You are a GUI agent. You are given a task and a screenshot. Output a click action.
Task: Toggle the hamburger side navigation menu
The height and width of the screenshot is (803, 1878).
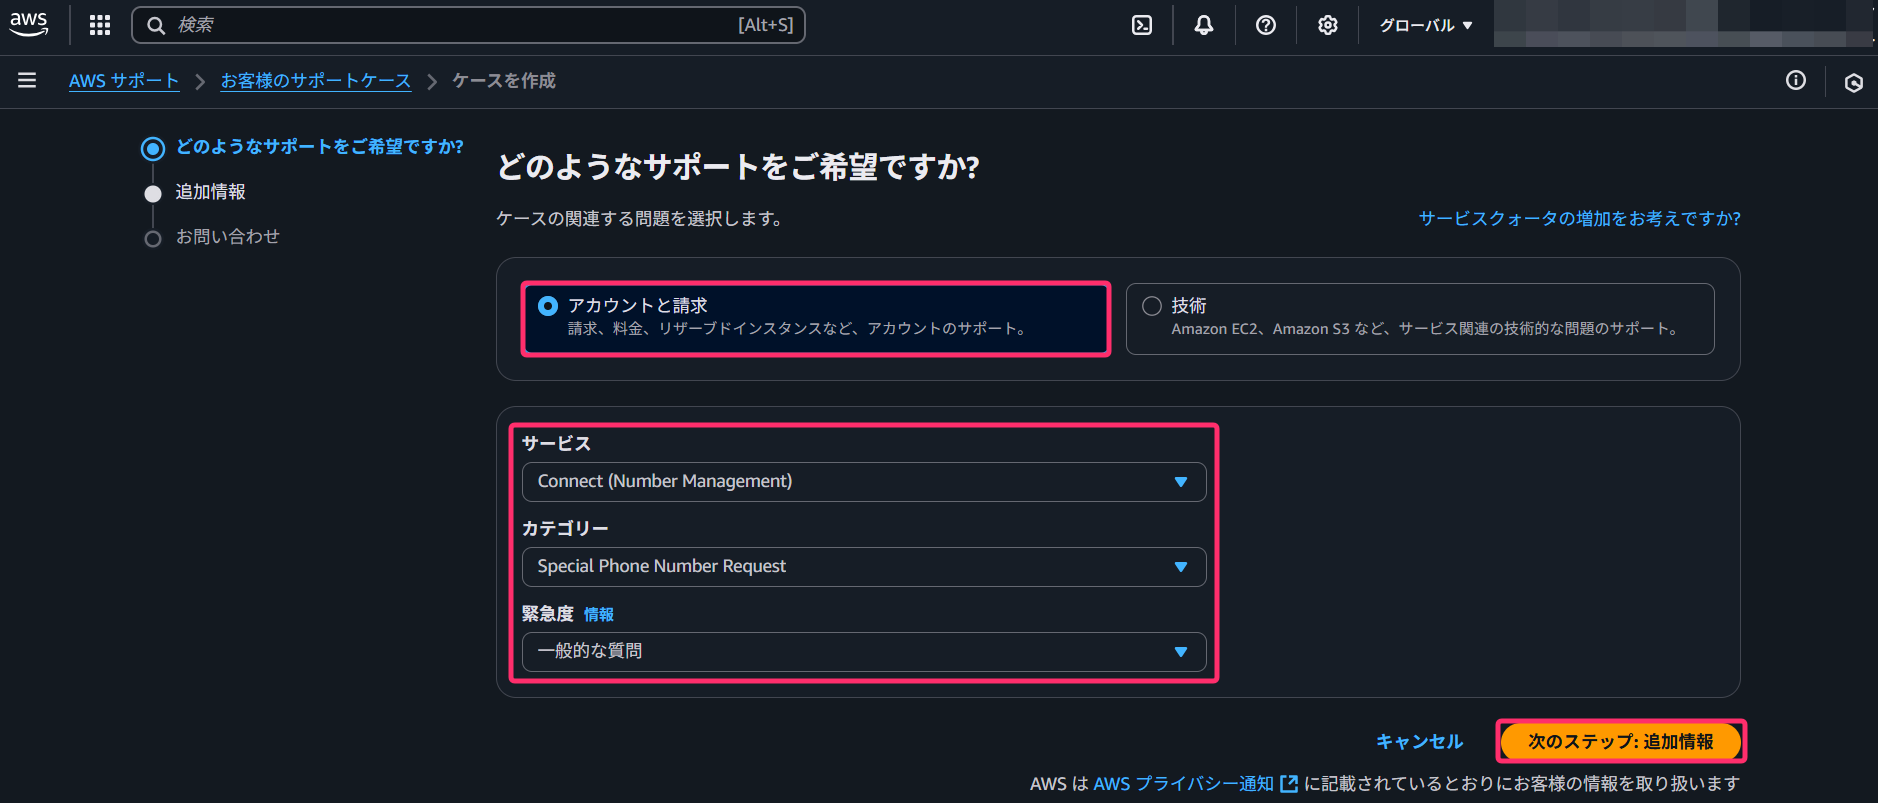27,80
